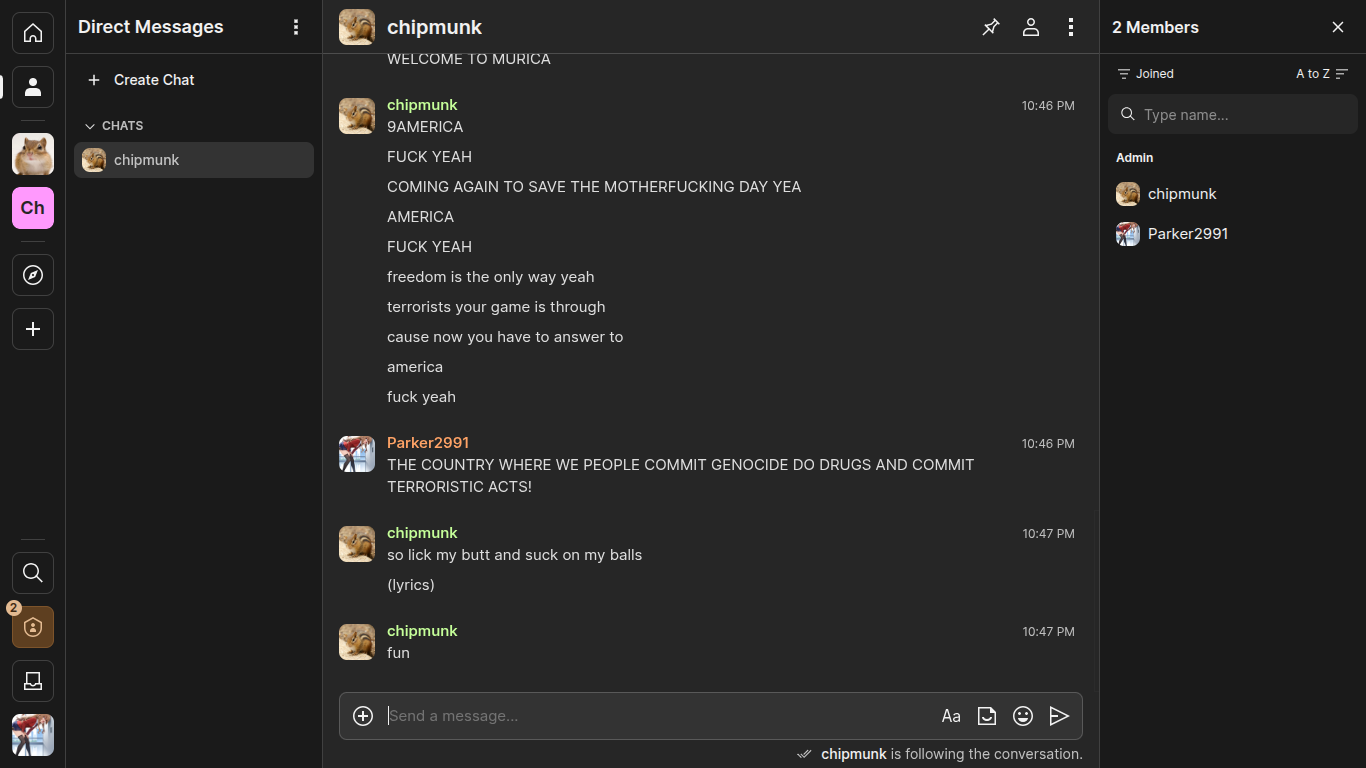
Task: Open the Joined filter dropdown
Action: coord(1146,74)
